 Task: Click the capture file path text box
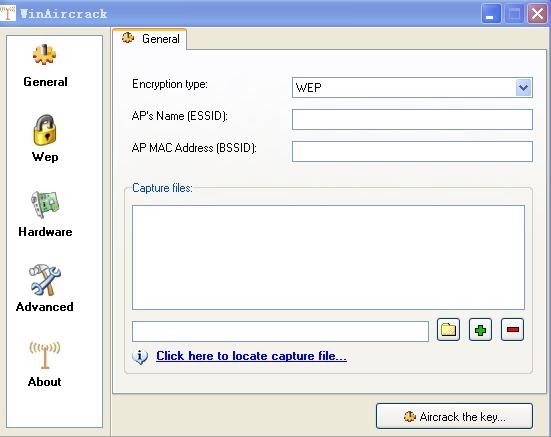pos(280,331)
